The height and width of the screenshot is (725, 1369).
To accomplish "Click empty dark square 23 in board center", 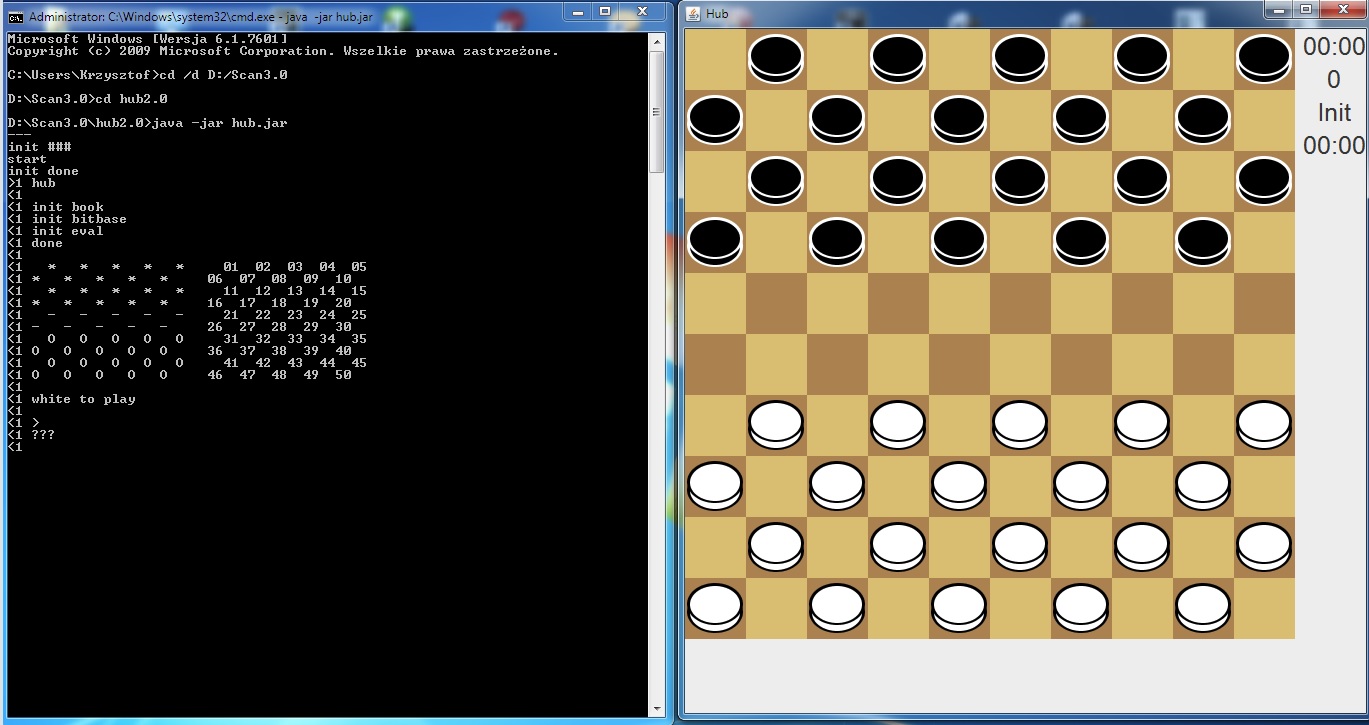I will coord(1020,303).
